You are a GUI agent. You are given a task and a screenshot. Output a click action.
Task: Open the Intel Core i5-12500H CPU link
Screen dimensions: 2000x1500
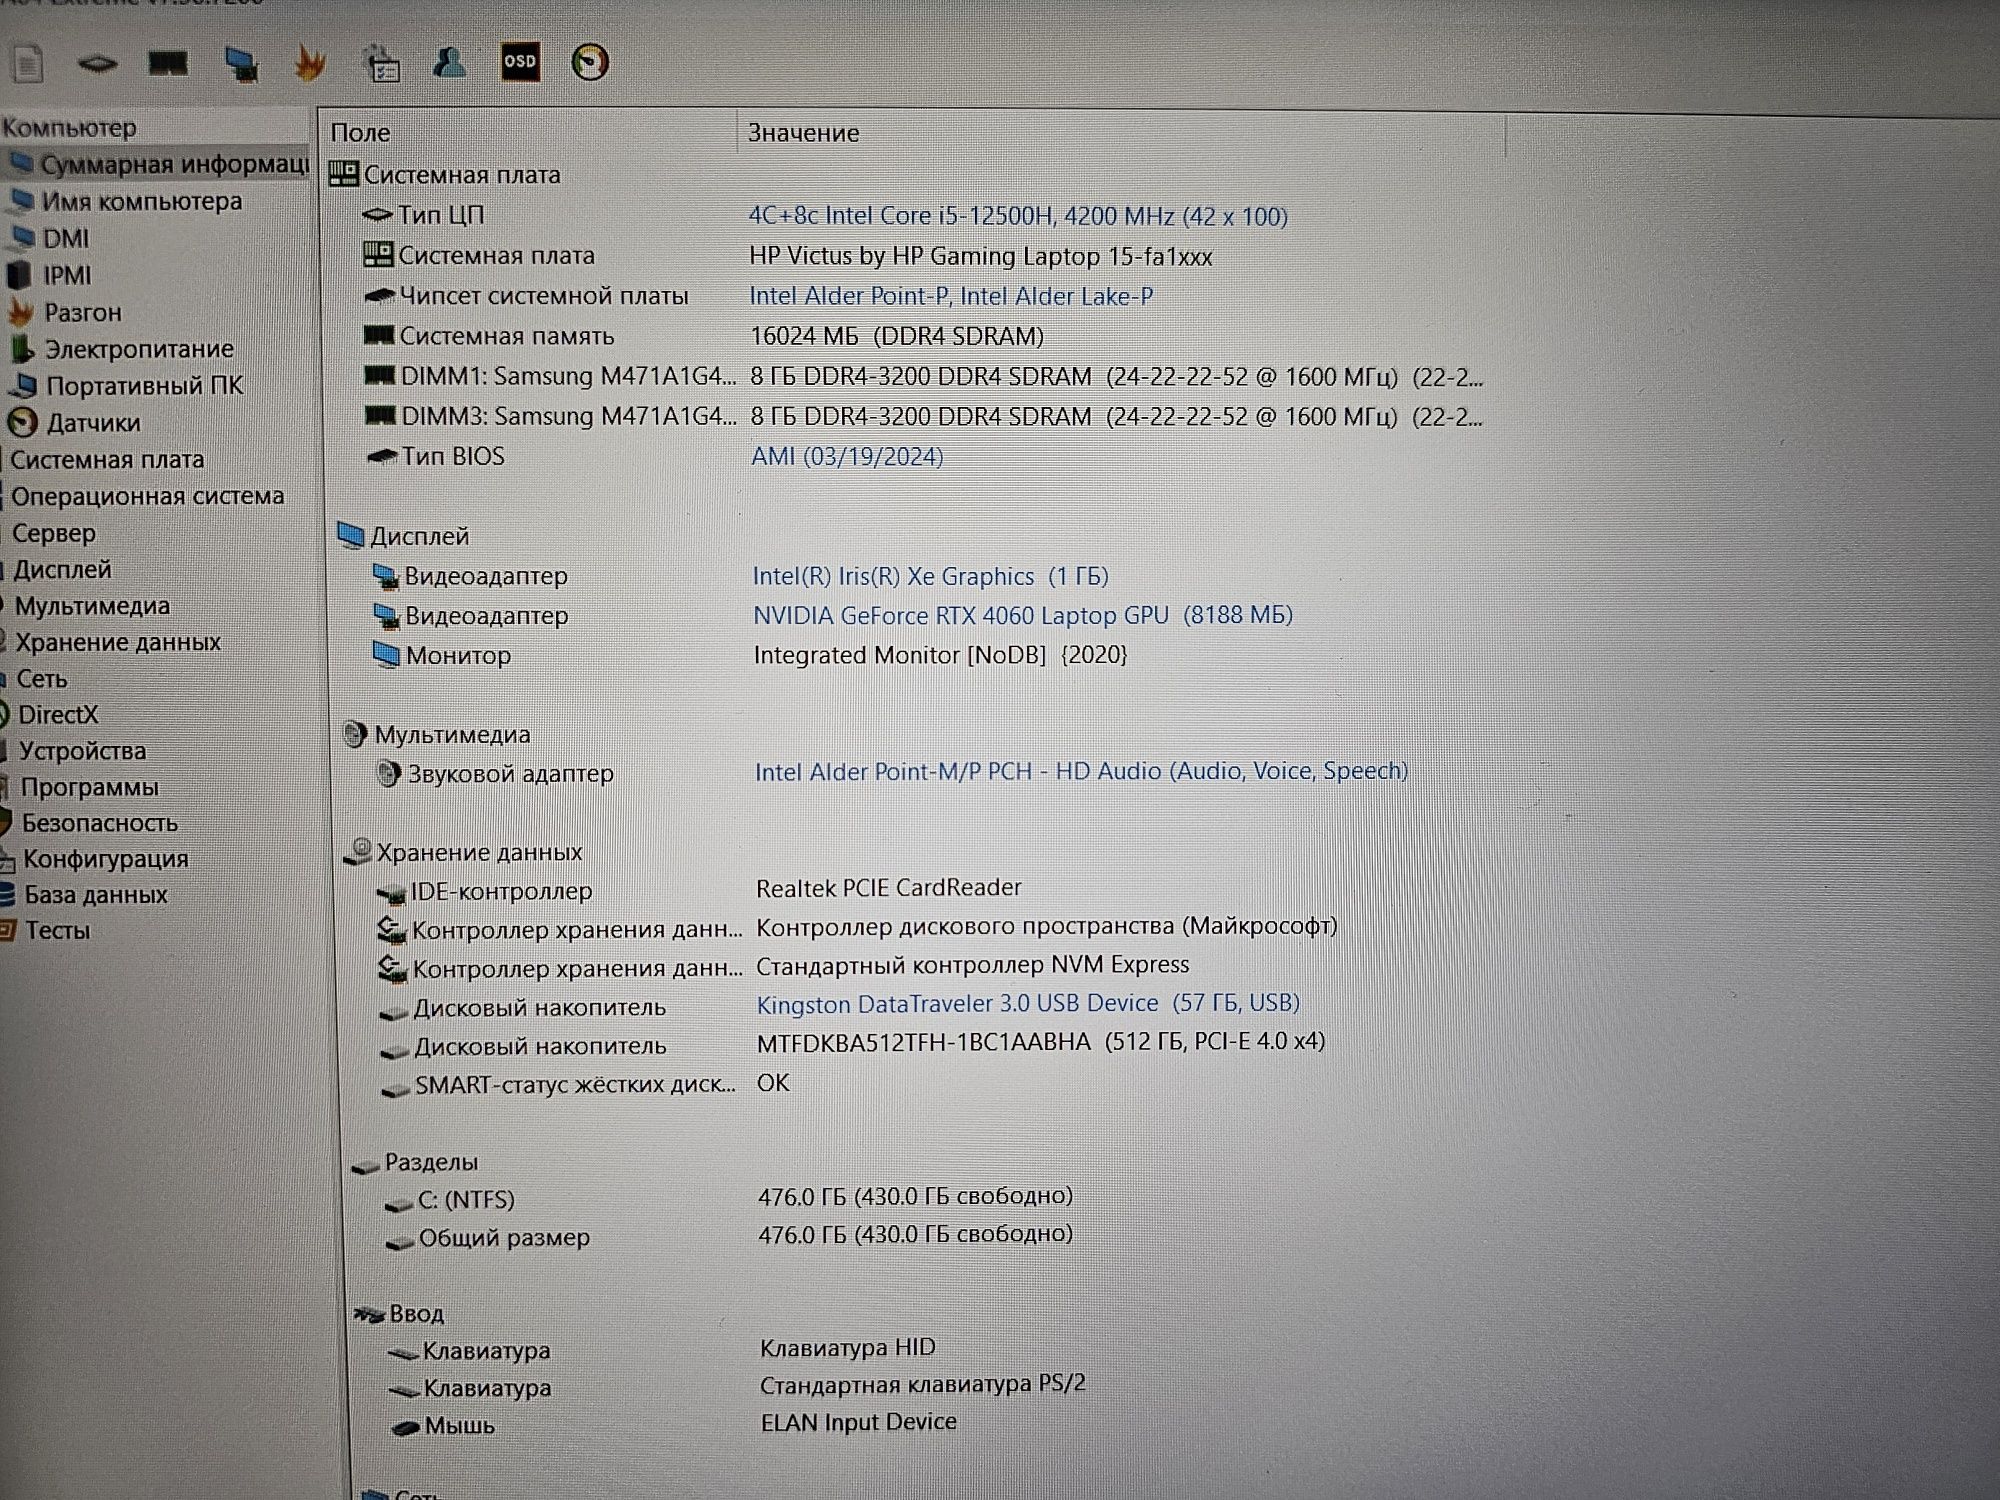[x=1018, y=216]
